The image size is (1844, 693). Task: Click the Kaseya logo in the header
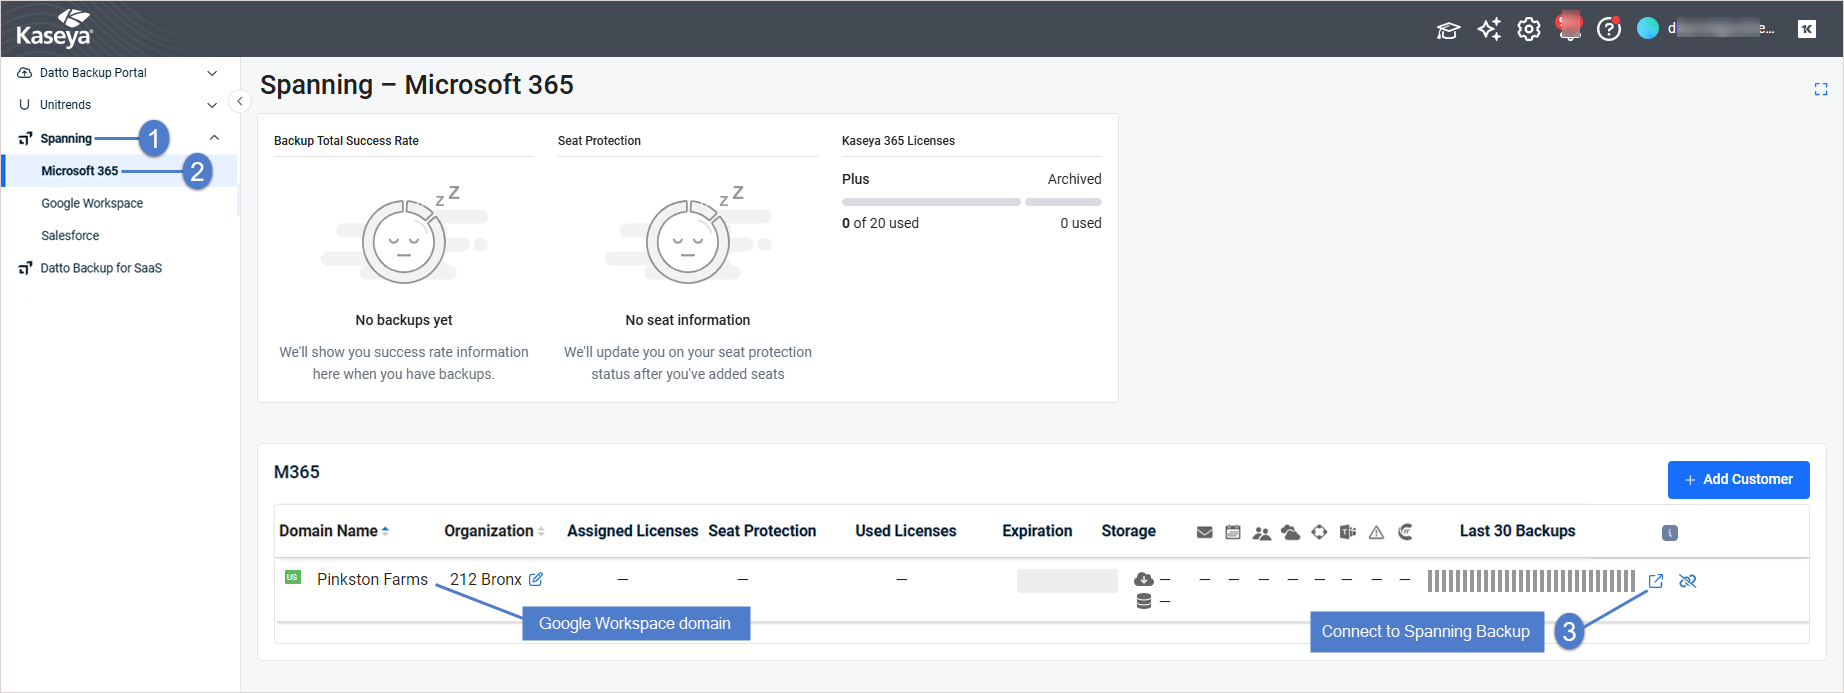click(55, 28)
